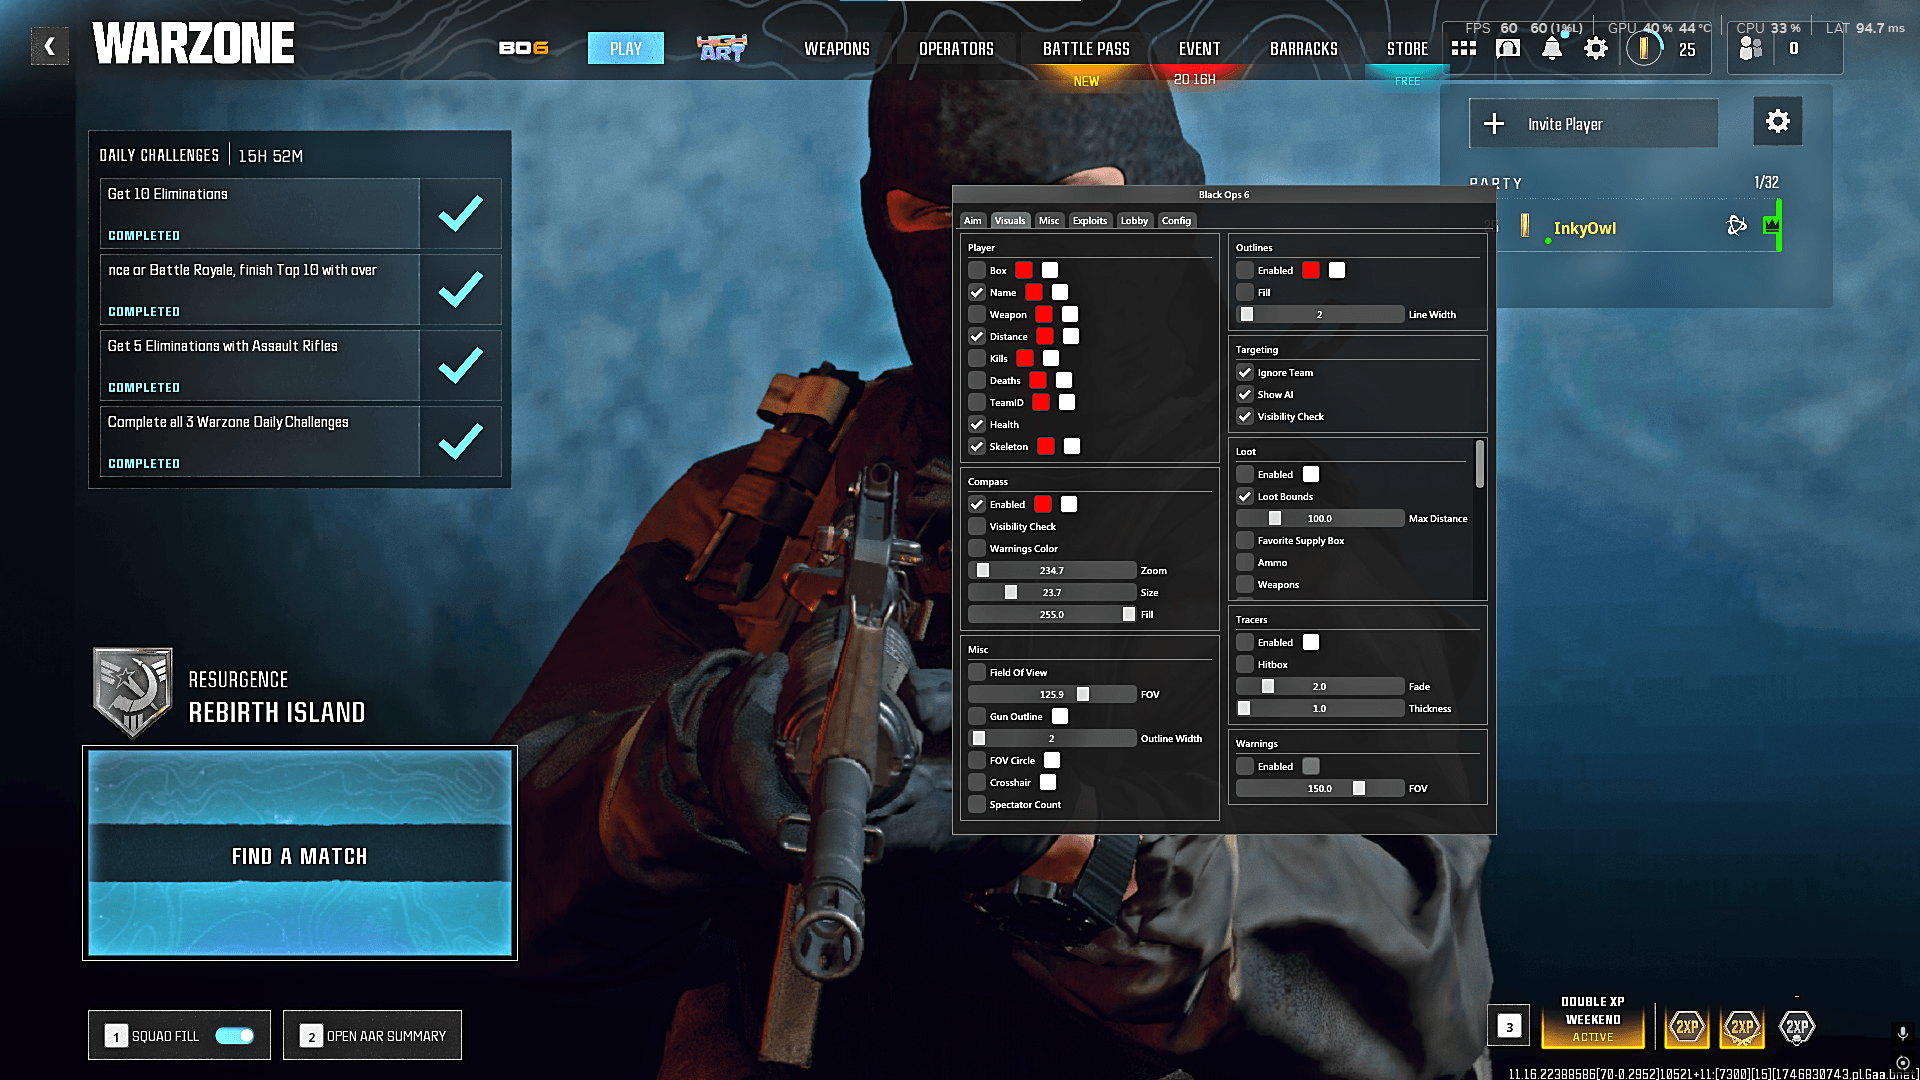Screen dimensions: 1920x1080
Task: Click the checkmark for Complete all 3 challenges
Action: pos(461,441)
